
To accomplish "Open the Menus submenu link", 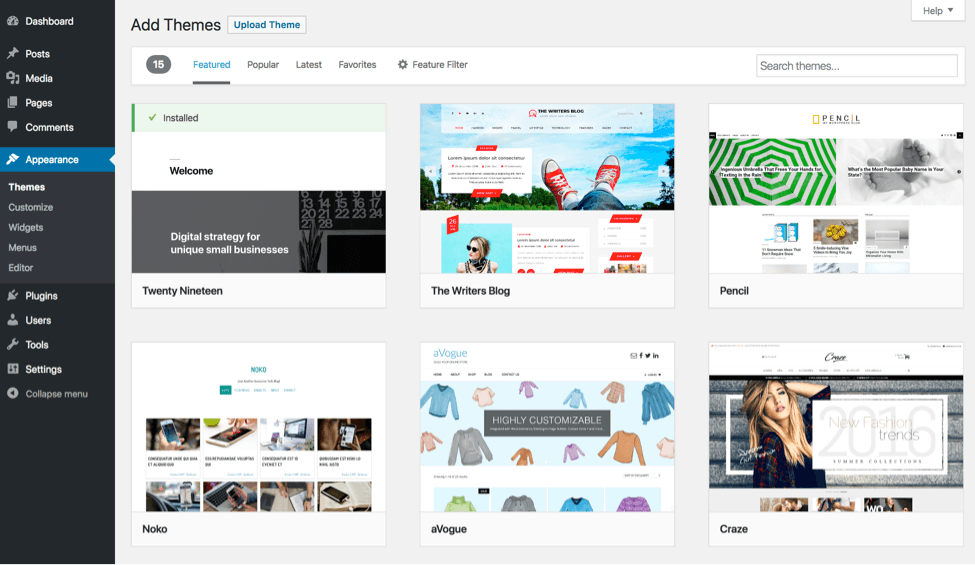I will tap(22, 247).
